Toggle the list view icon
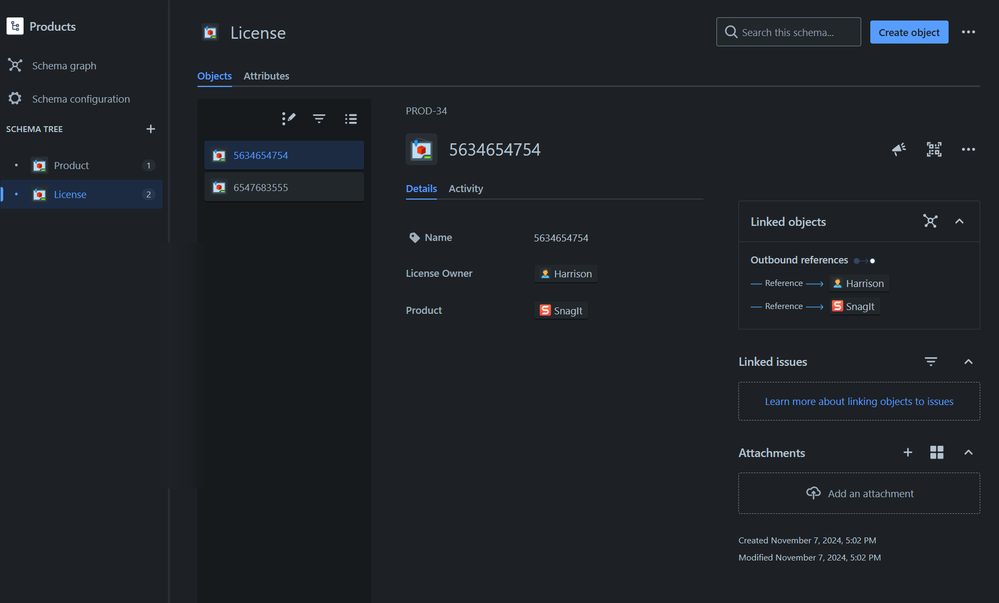 pyautogui.click(x=350, y=119)
